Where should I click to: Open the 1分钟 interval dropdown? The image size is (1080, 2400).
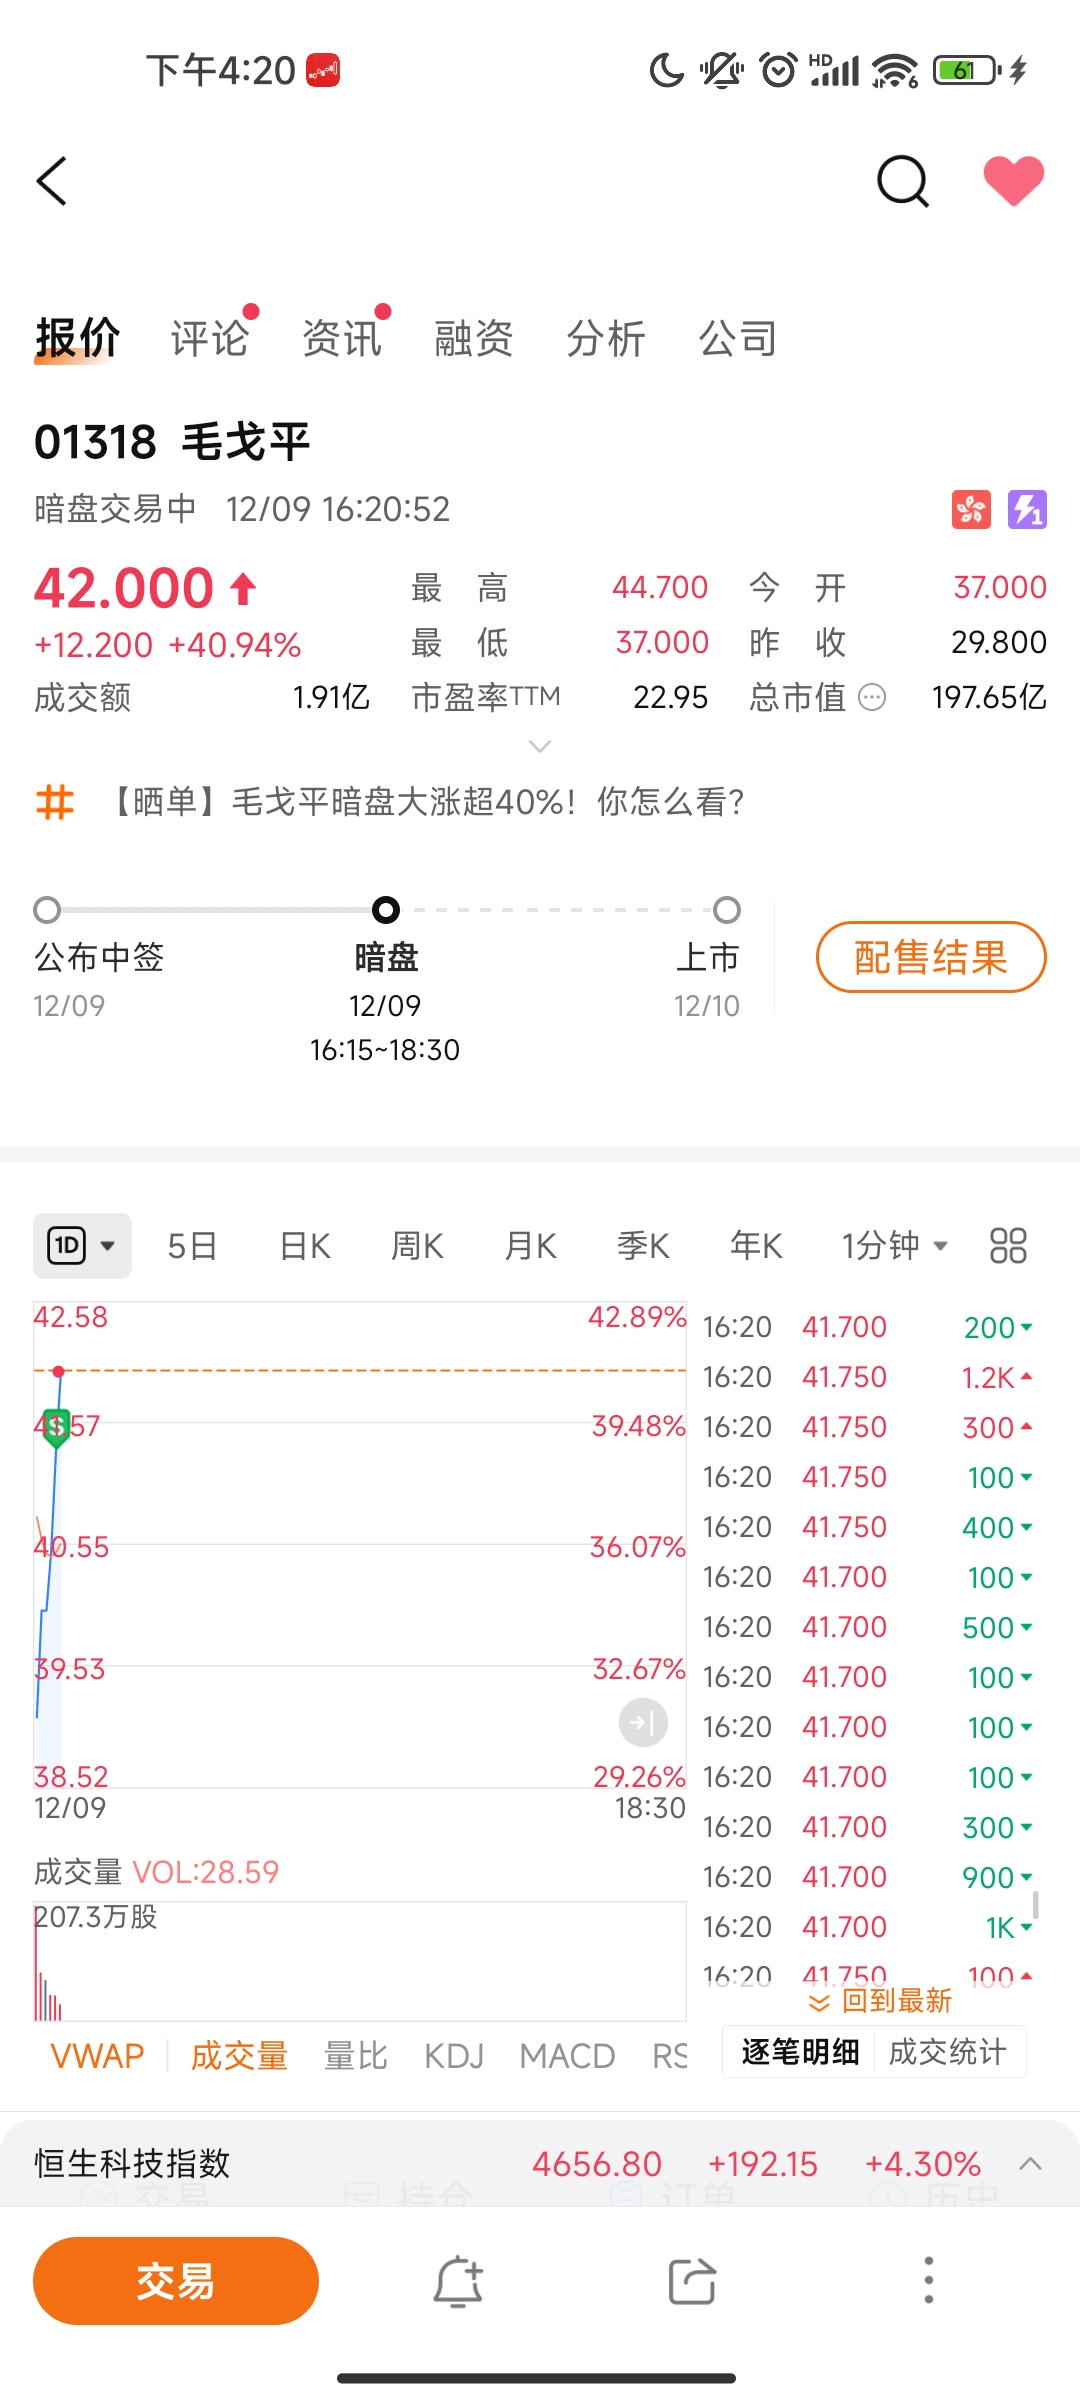point(895,1246)
